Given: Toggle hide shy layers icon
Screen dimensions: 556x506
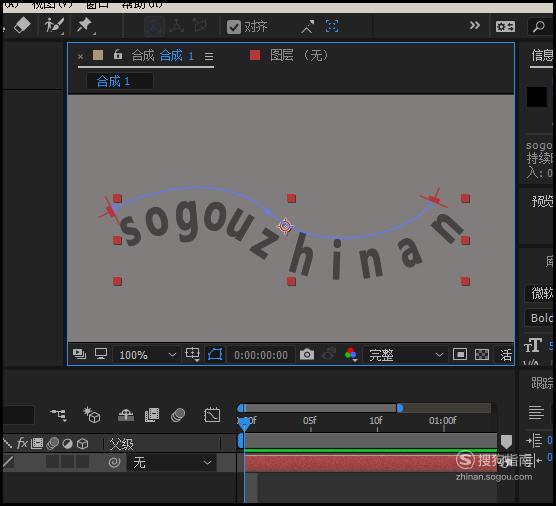Looking at the screenshot, I should tap(126, 415).
